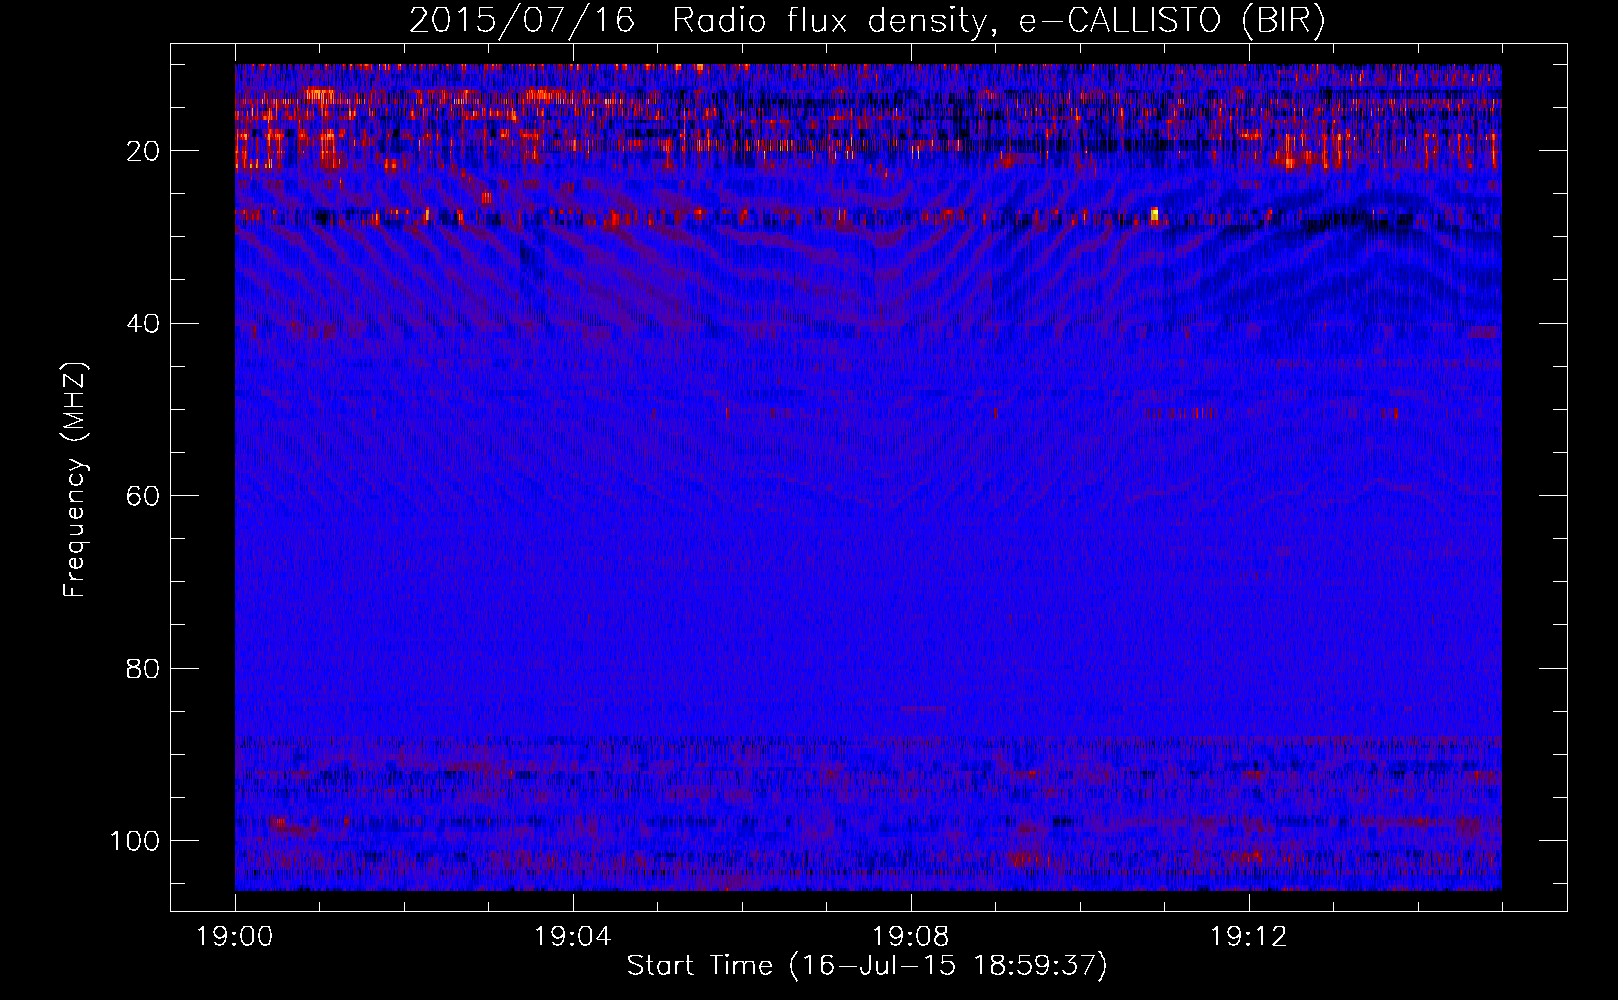This screenshot has height=1000, width=1618.
Task: Click the 20 frequency tick label
Action: tap(143, 151)
